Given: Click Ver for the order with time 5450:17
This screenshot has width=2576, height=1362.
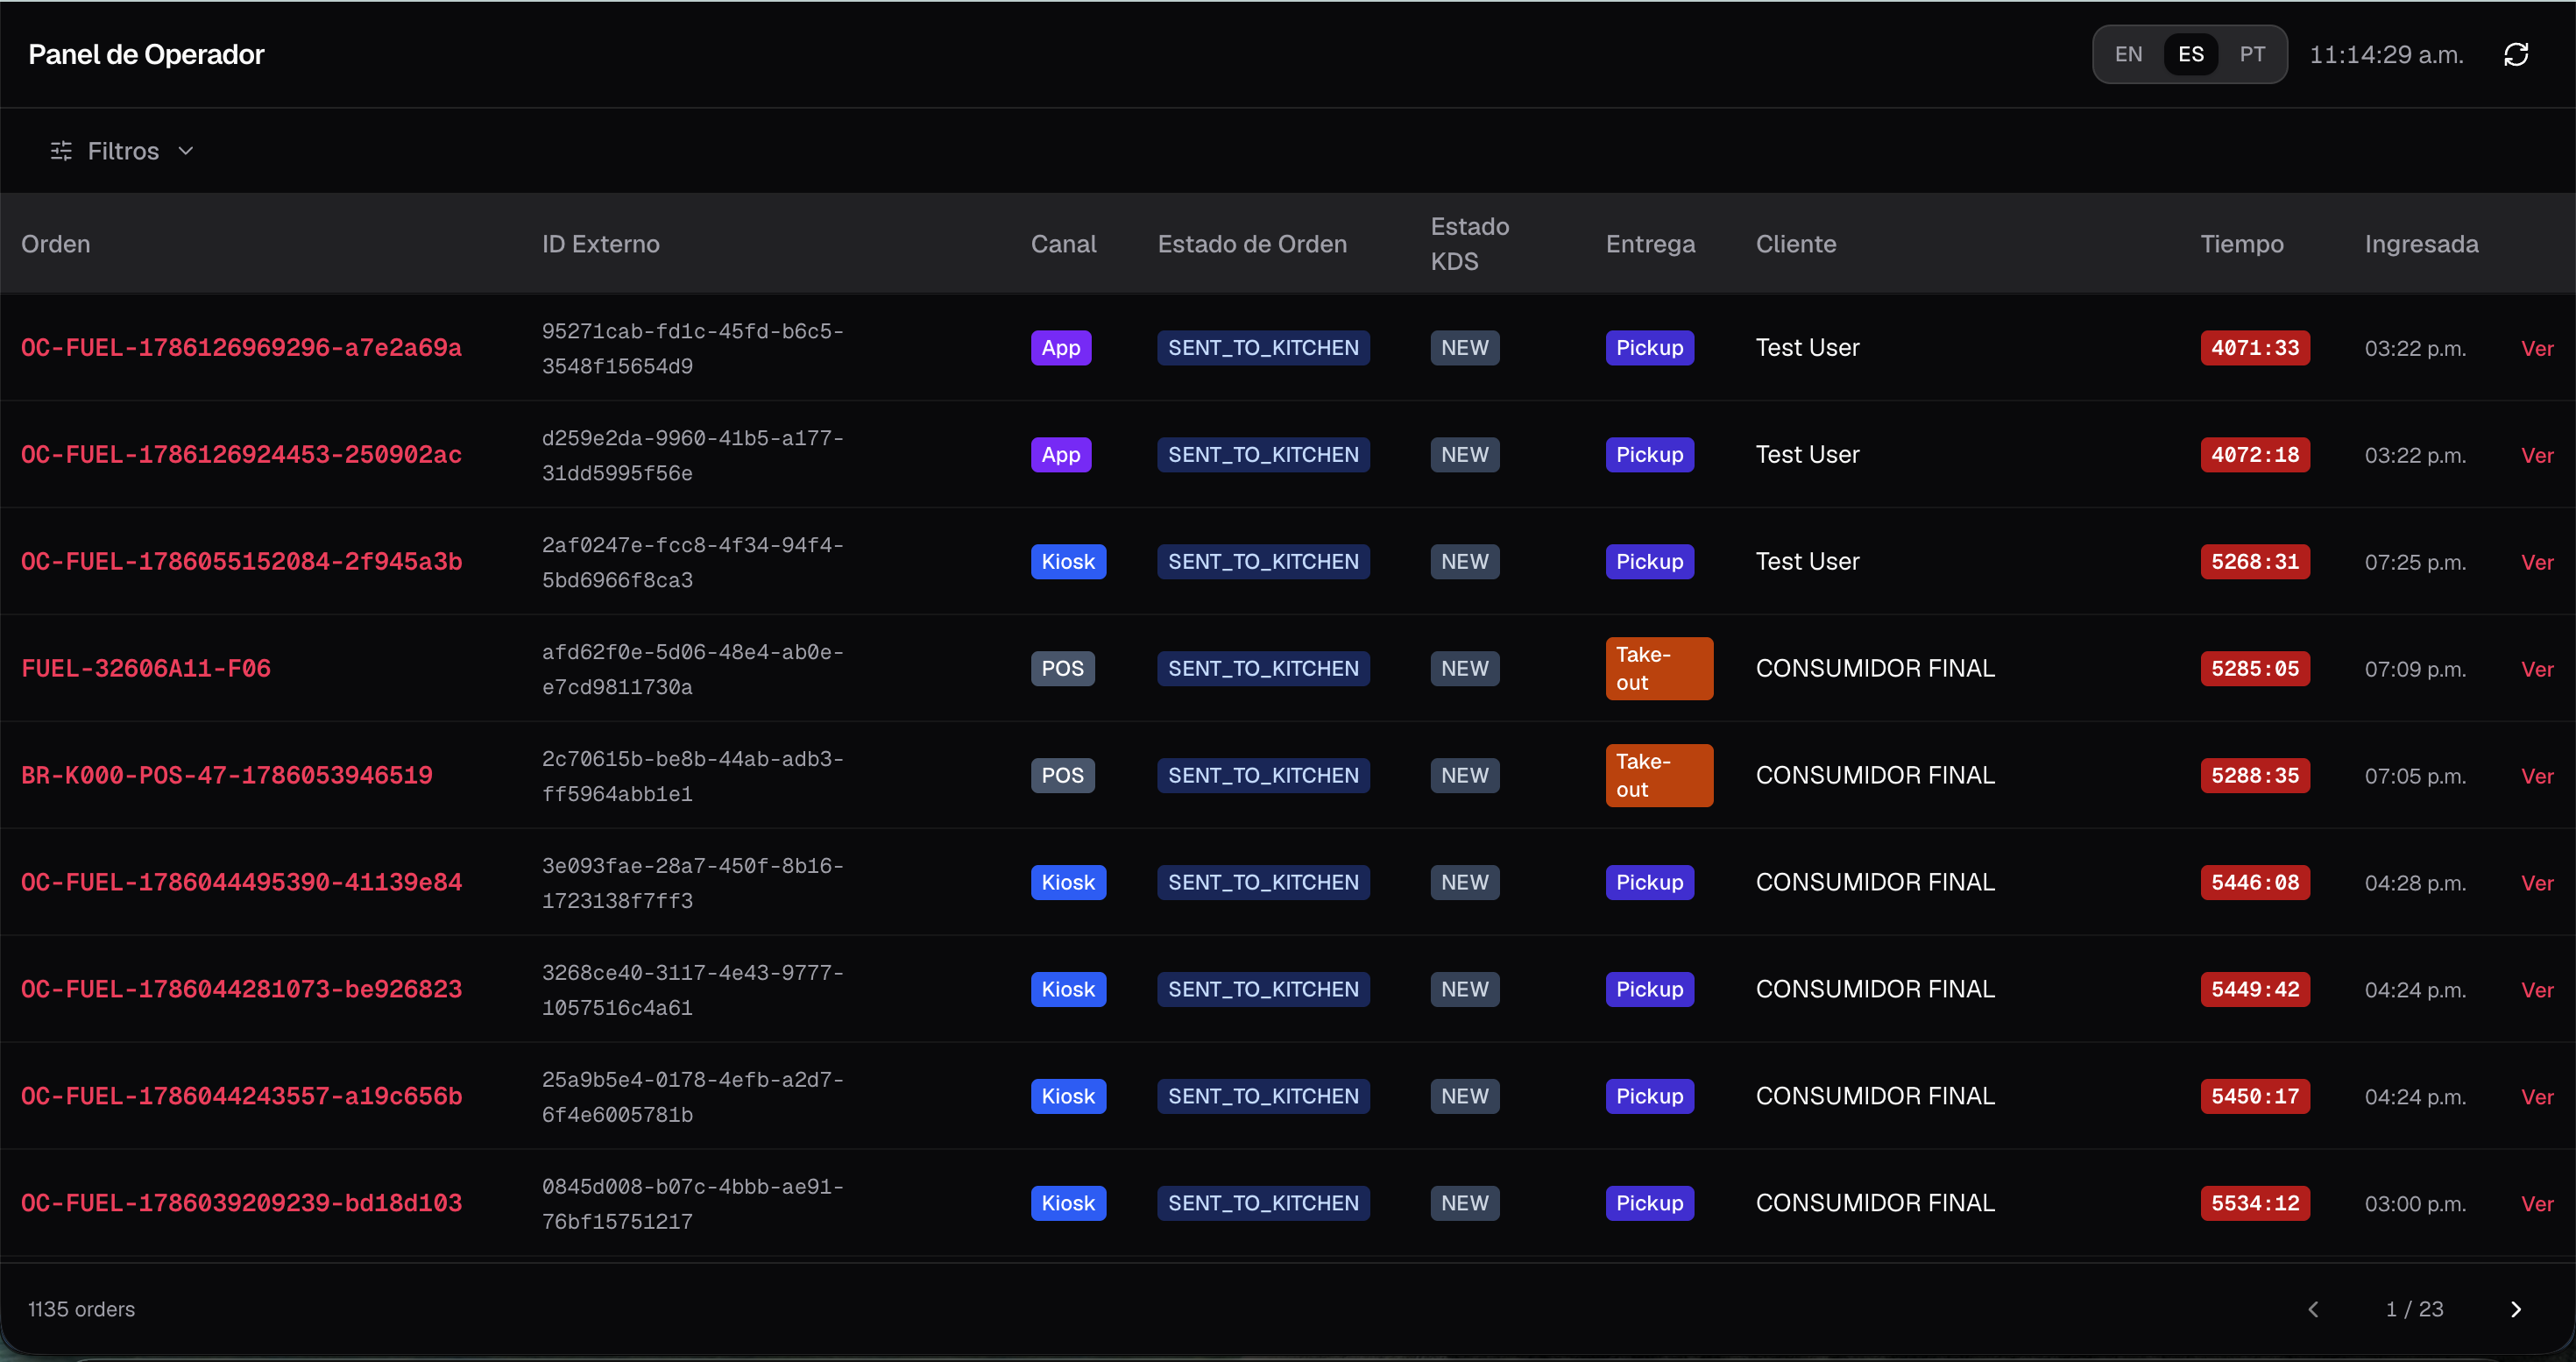Looking at the screenshot, I should click(x=2537, y=1097).
